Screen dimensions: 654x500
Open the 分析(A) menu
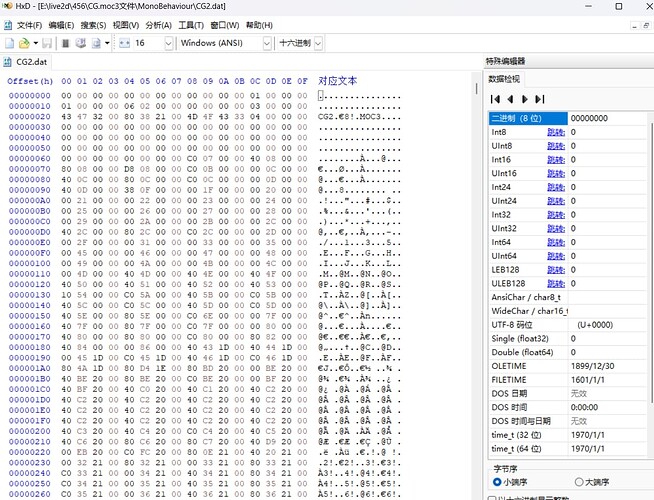point(158,25)
